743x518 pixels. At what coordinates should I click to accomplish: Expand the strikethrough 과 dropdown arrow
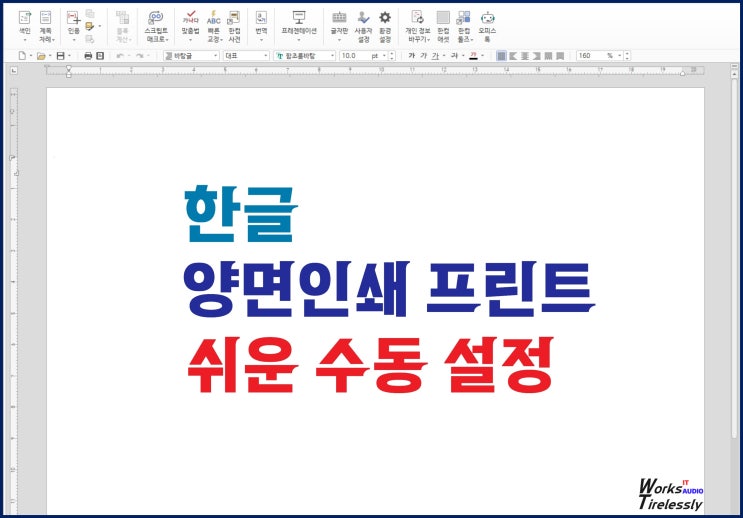tap(463, 56)
